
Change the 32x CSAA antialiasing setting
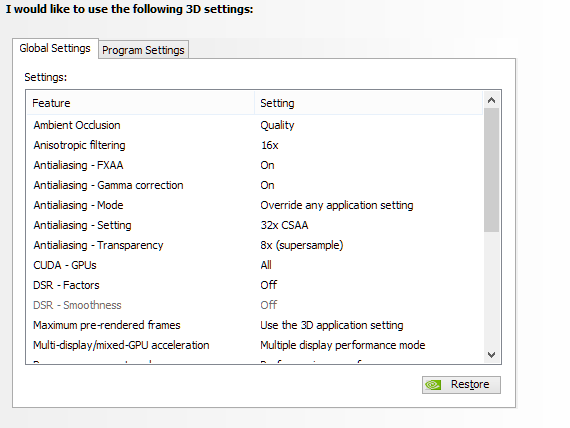284,225
